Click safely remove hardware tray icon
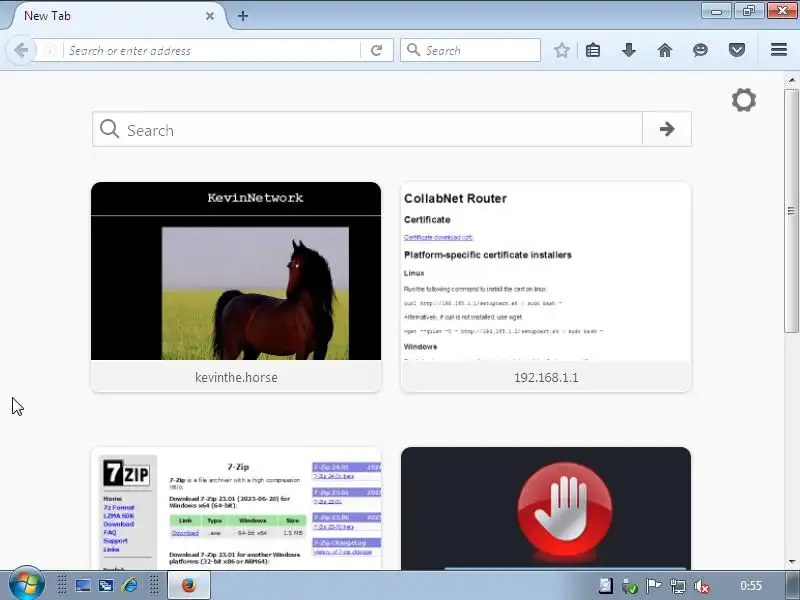800x600 pixels. click(x=630, y=586)
